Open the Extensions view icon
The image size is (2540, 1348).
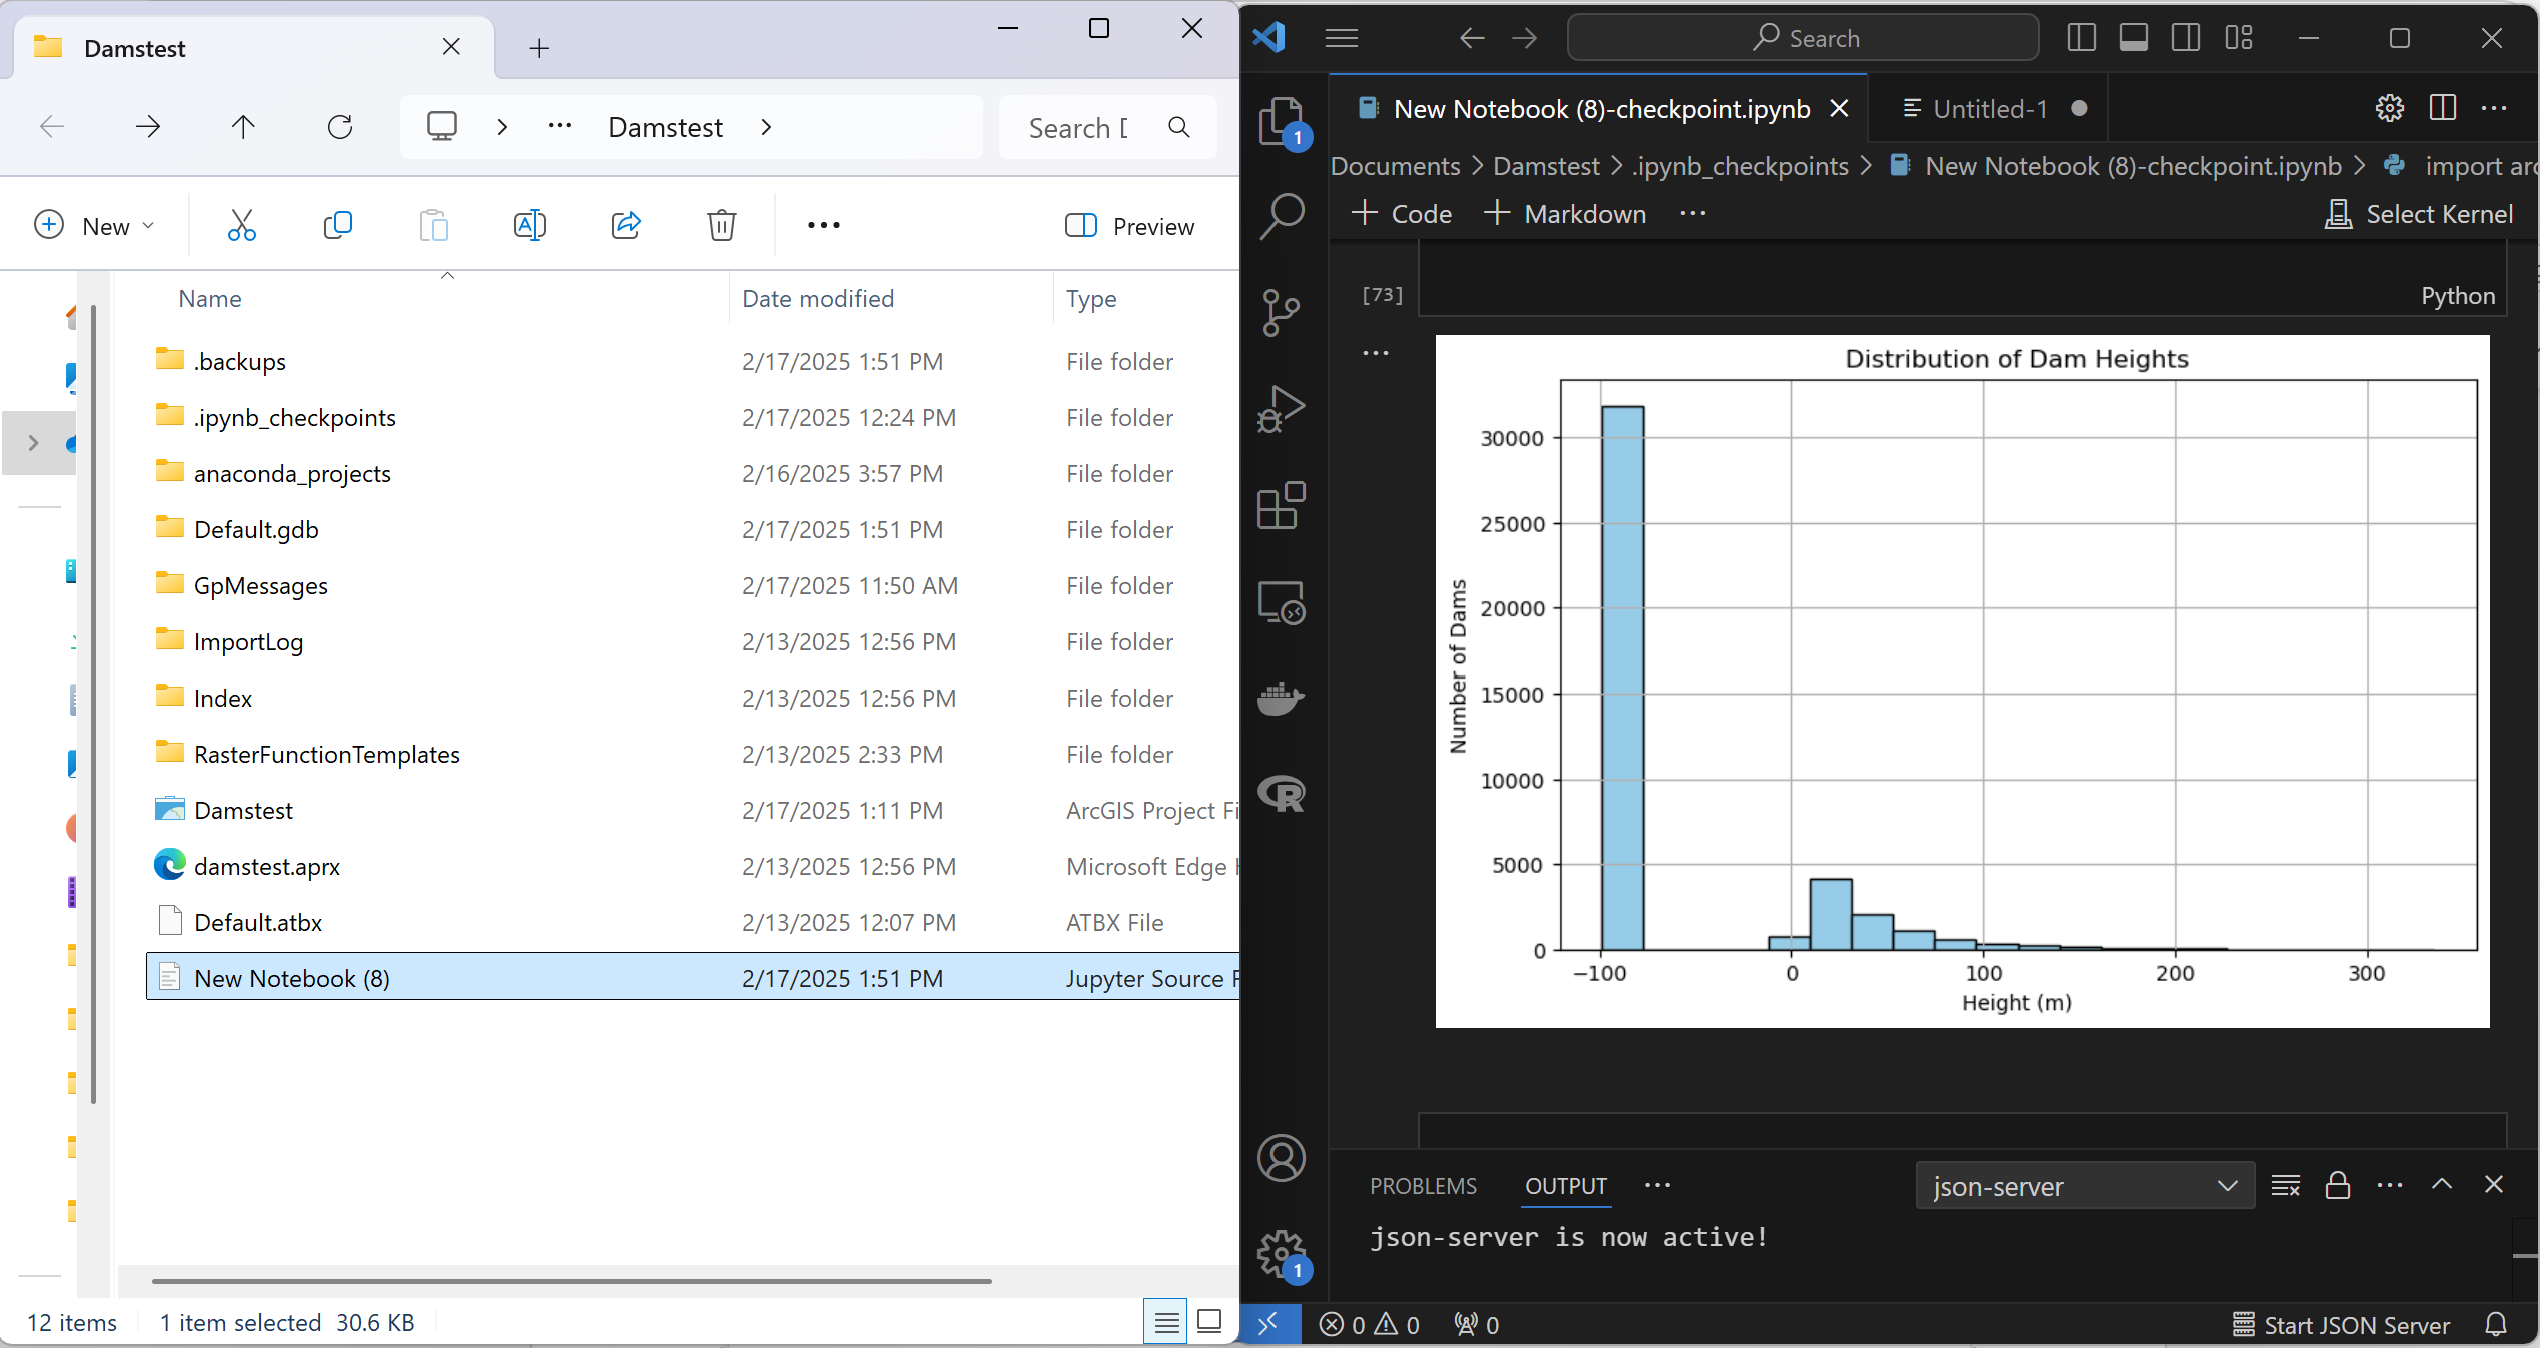[1281, 505]
